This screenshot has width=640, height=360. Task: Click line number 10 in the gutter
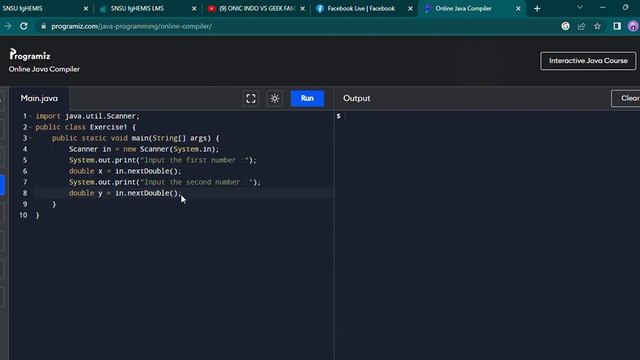click(x=23, y=215)
